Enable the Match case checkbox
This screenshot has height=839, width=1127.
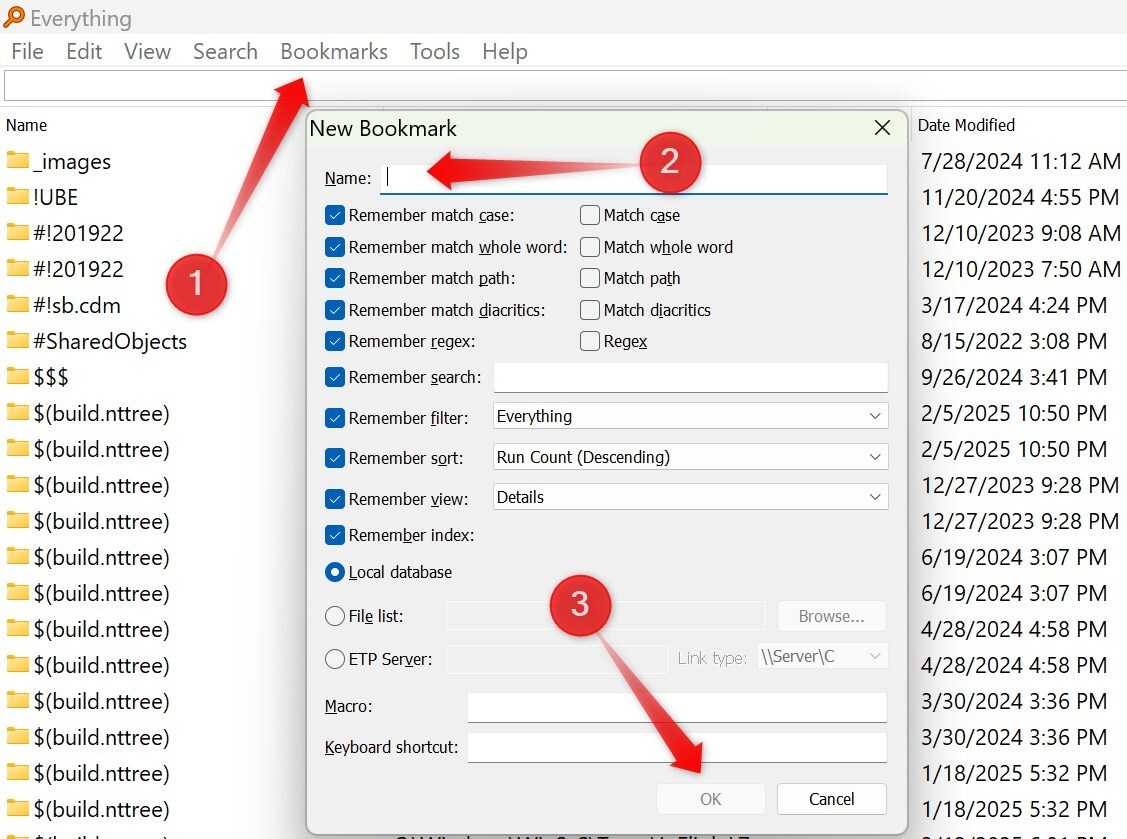coord(590,215)
